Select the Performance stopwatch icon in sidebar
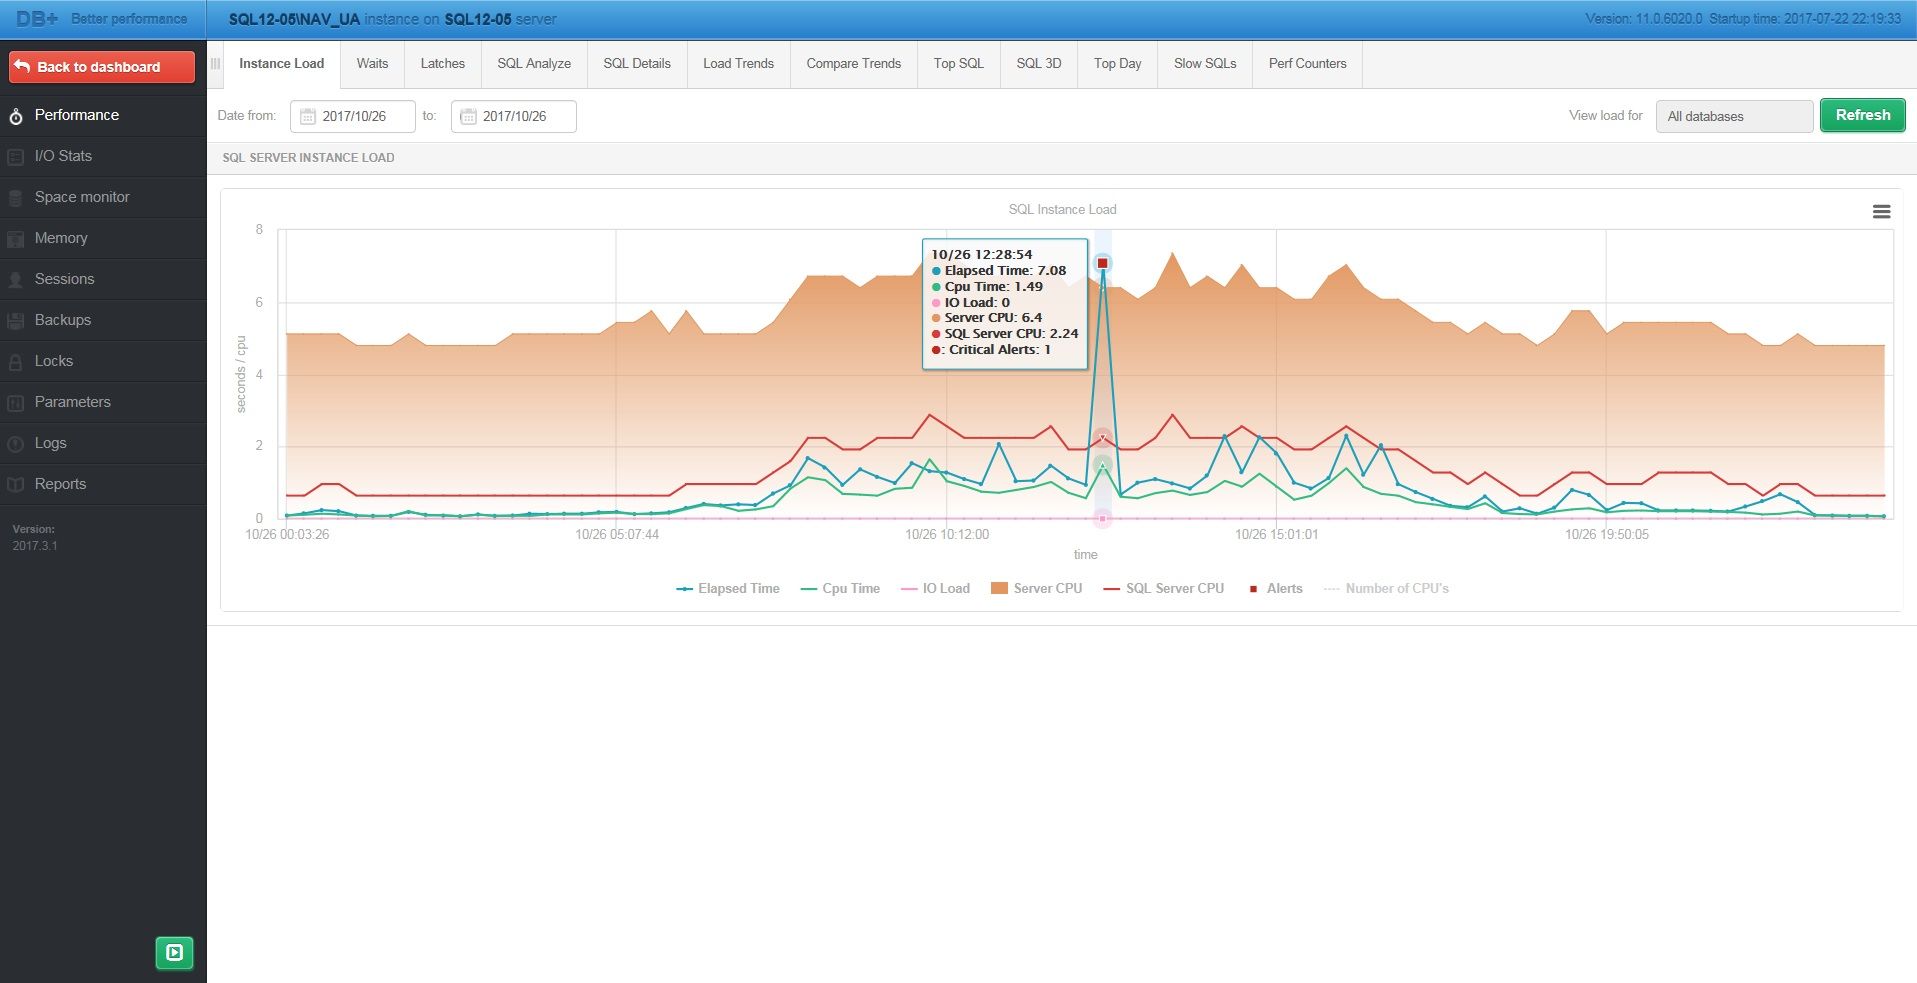This screenshot has height=983, width=1917. (14, 115)
